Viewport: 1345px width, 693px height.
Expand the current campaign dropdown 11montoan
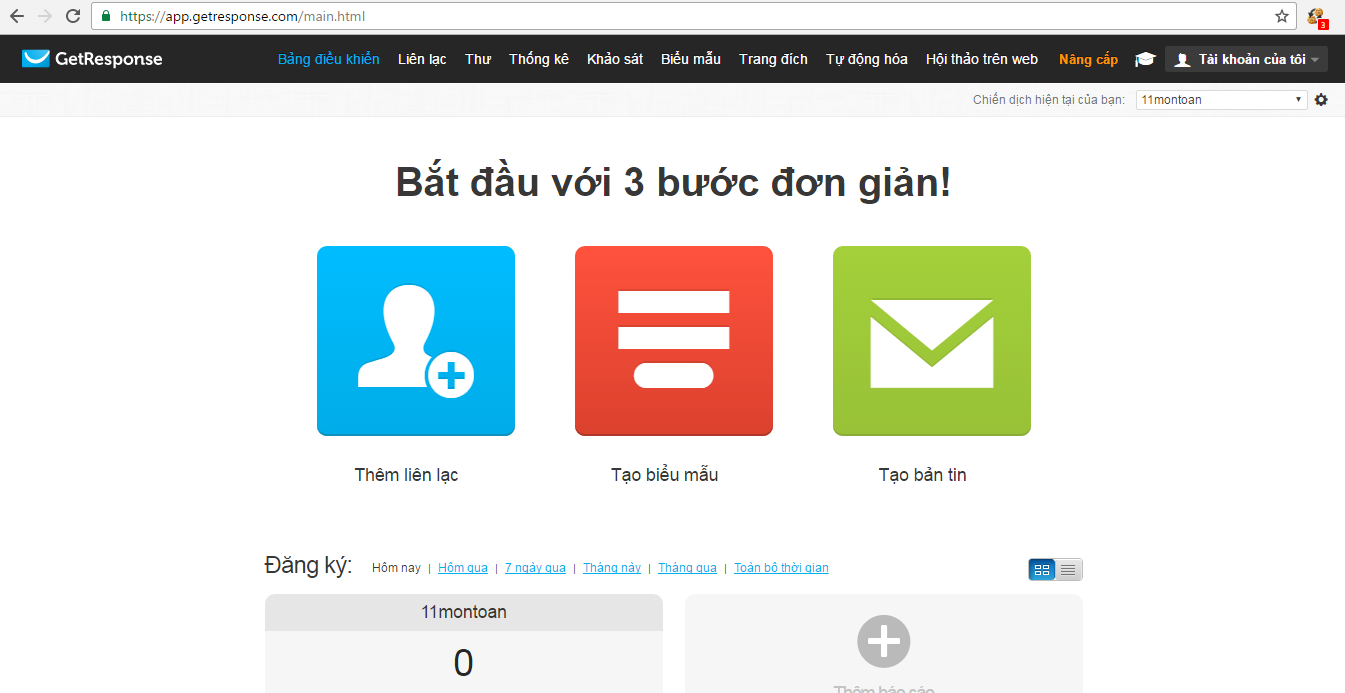[x=1221, y=100]
